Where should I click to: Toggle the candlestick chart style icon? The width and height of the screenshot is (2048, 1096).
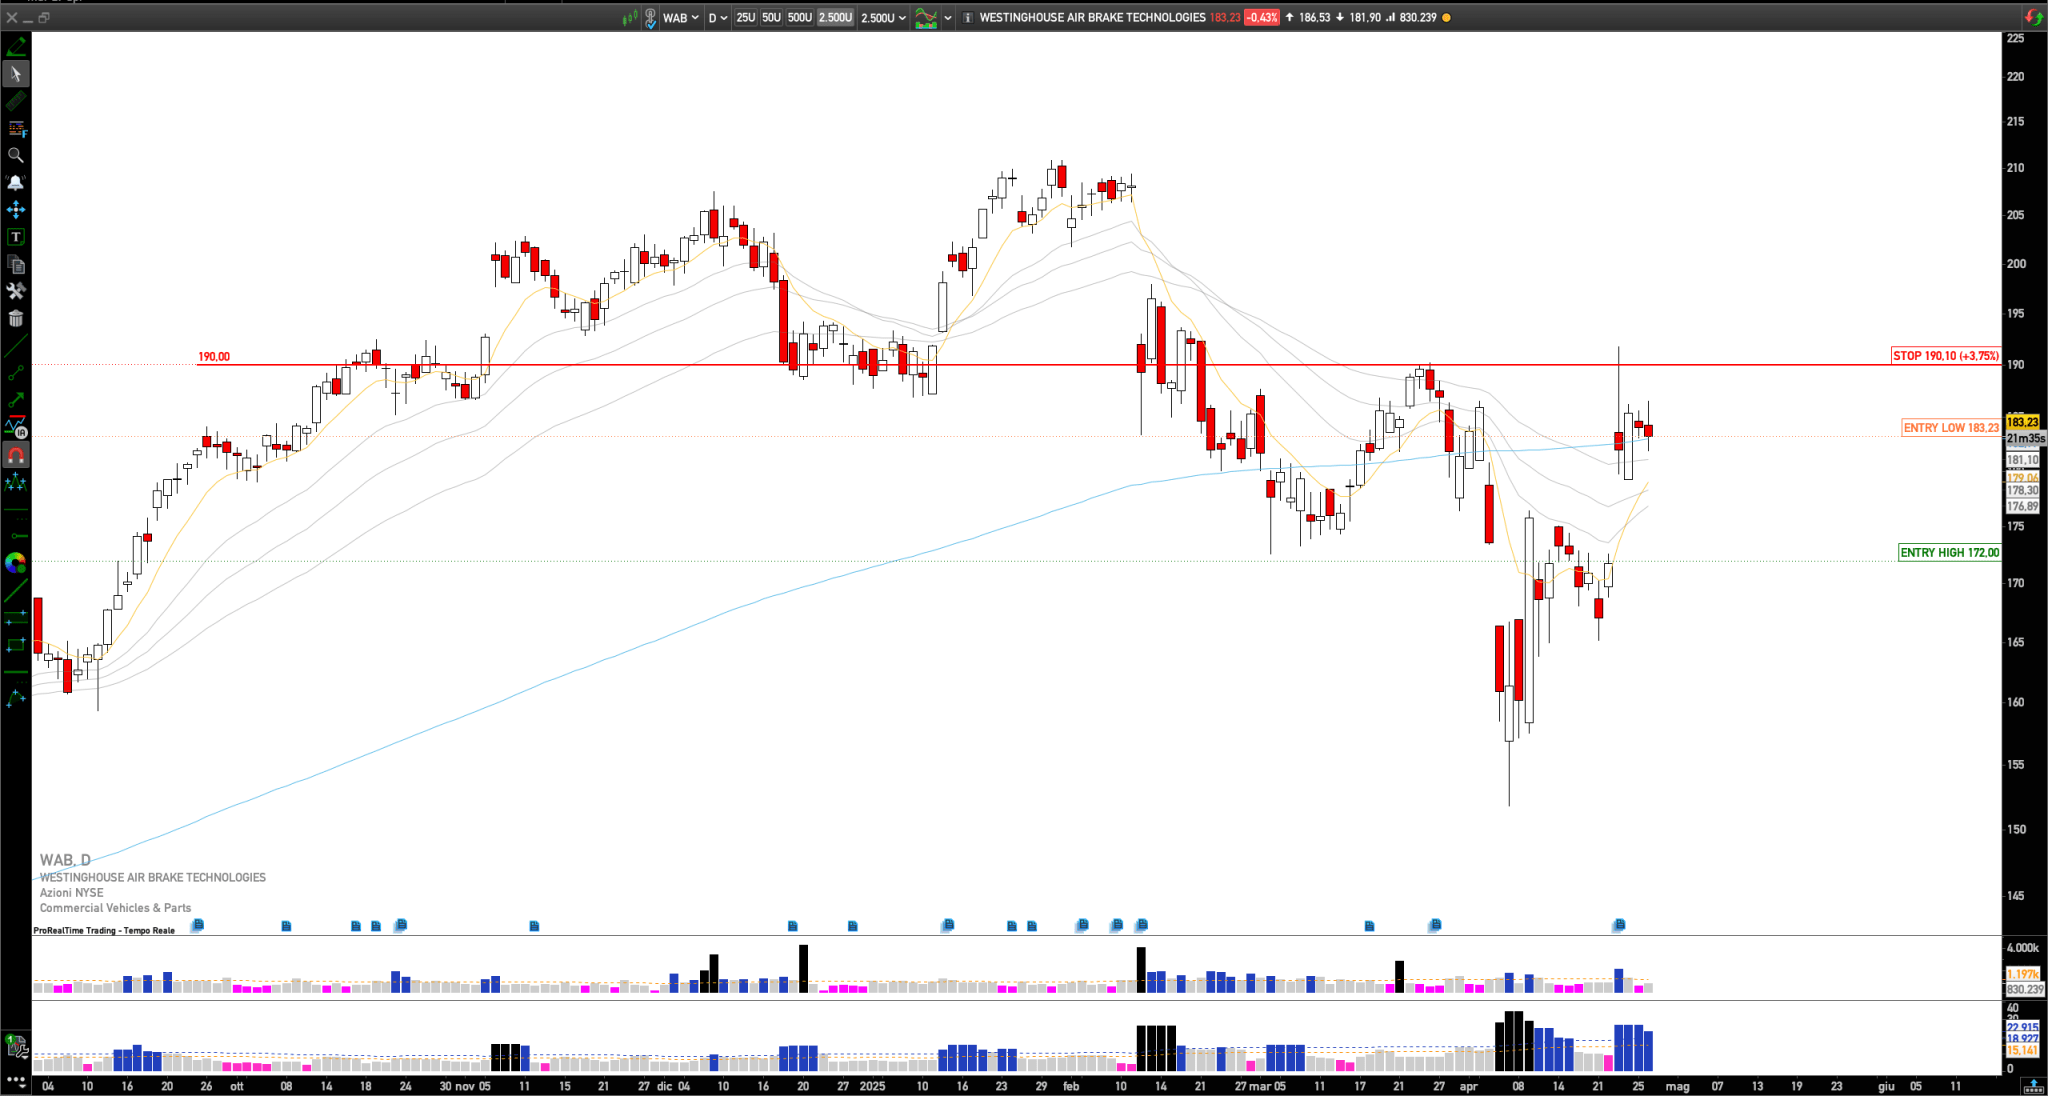[x=630, y=17]
